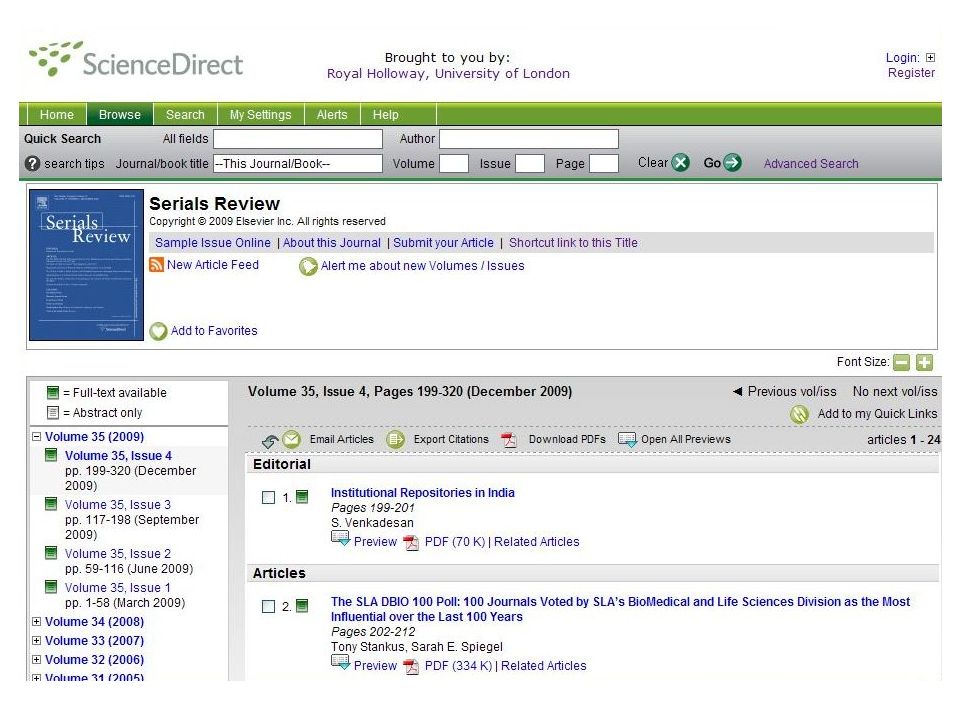This screenshot has width=960, height=720.
Task: Click the PDF icon for article 2
Action: pos(411,666)
